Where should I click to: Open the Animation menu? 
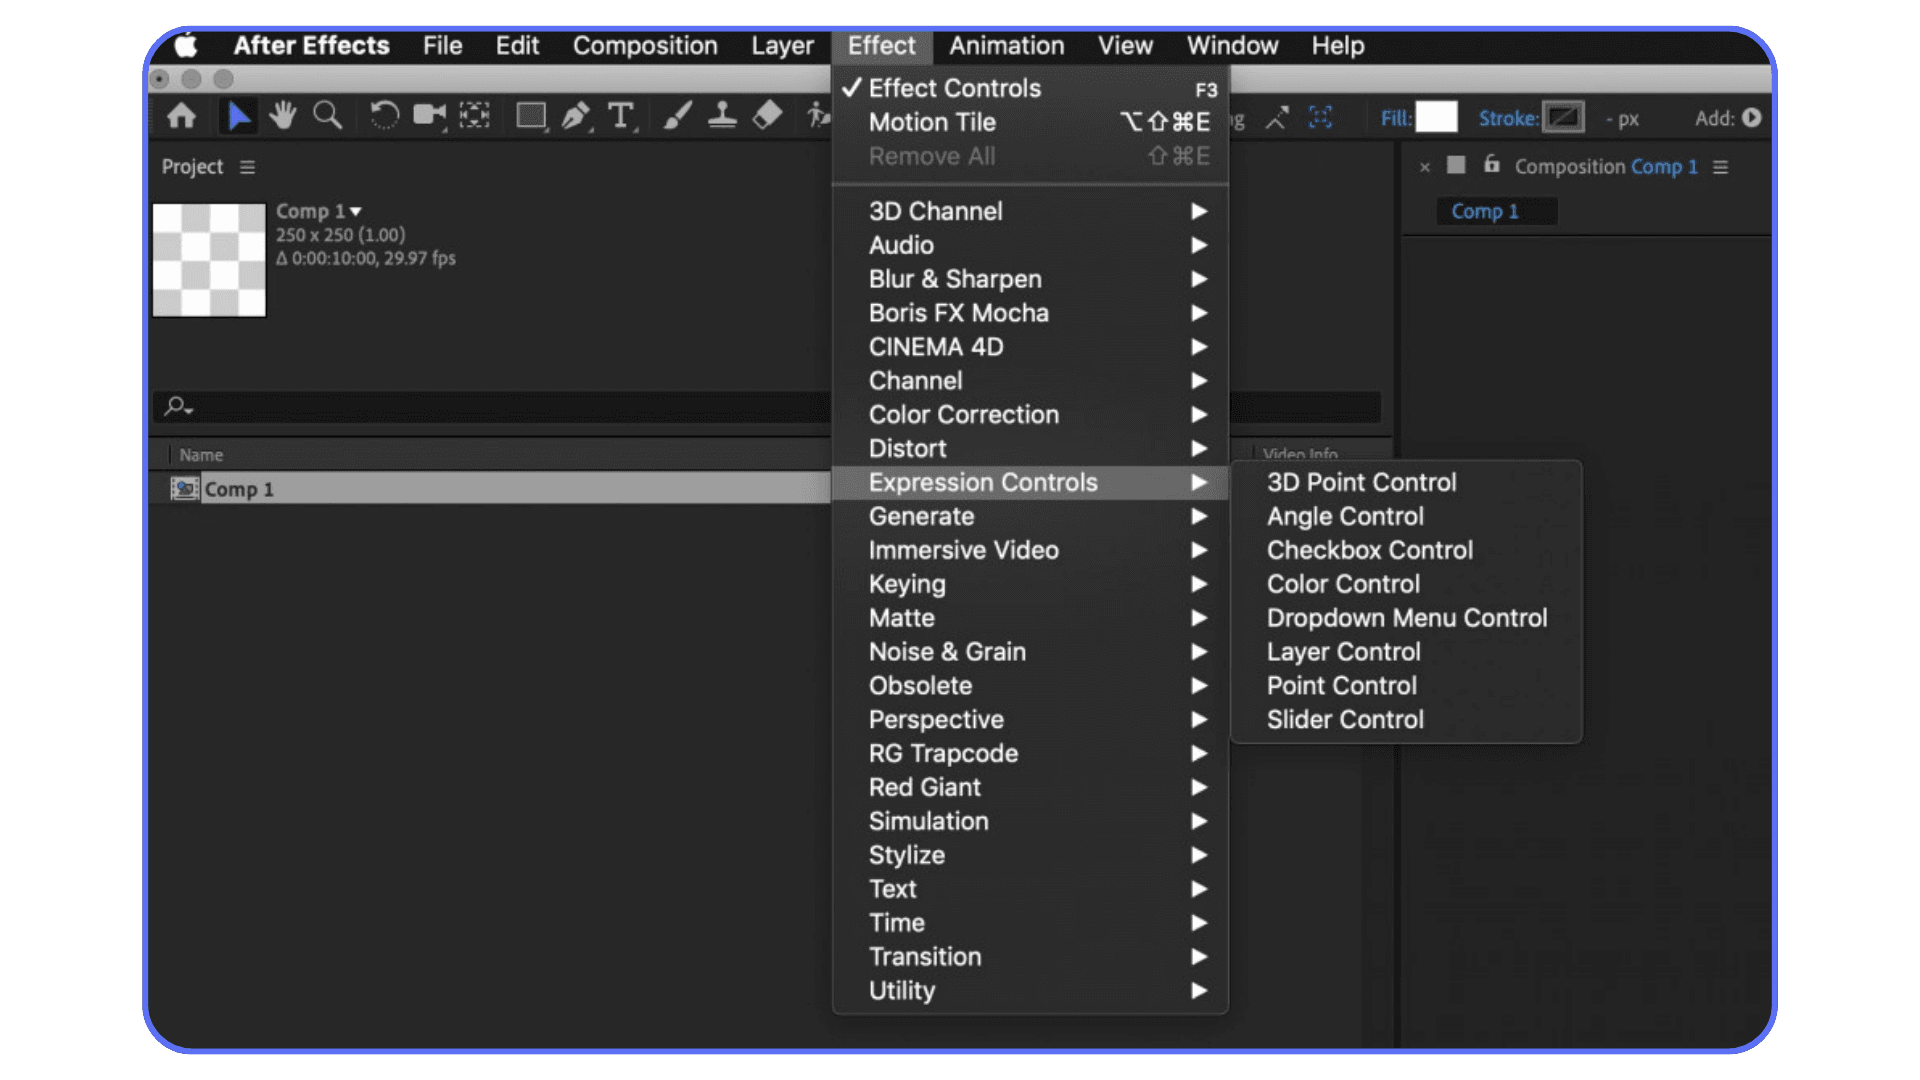tap(1006, 45)
